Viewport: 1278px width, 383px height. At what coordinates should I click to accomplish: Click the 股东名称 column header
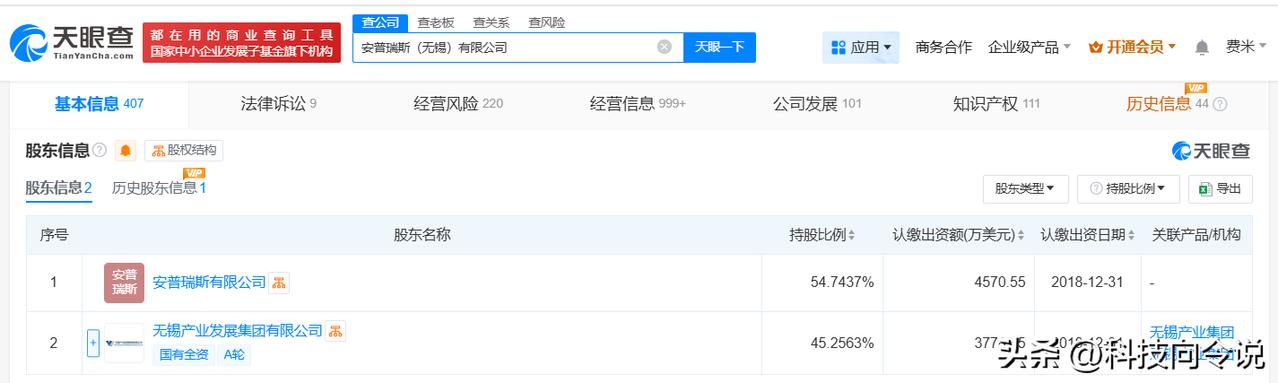tap(422, 235)
